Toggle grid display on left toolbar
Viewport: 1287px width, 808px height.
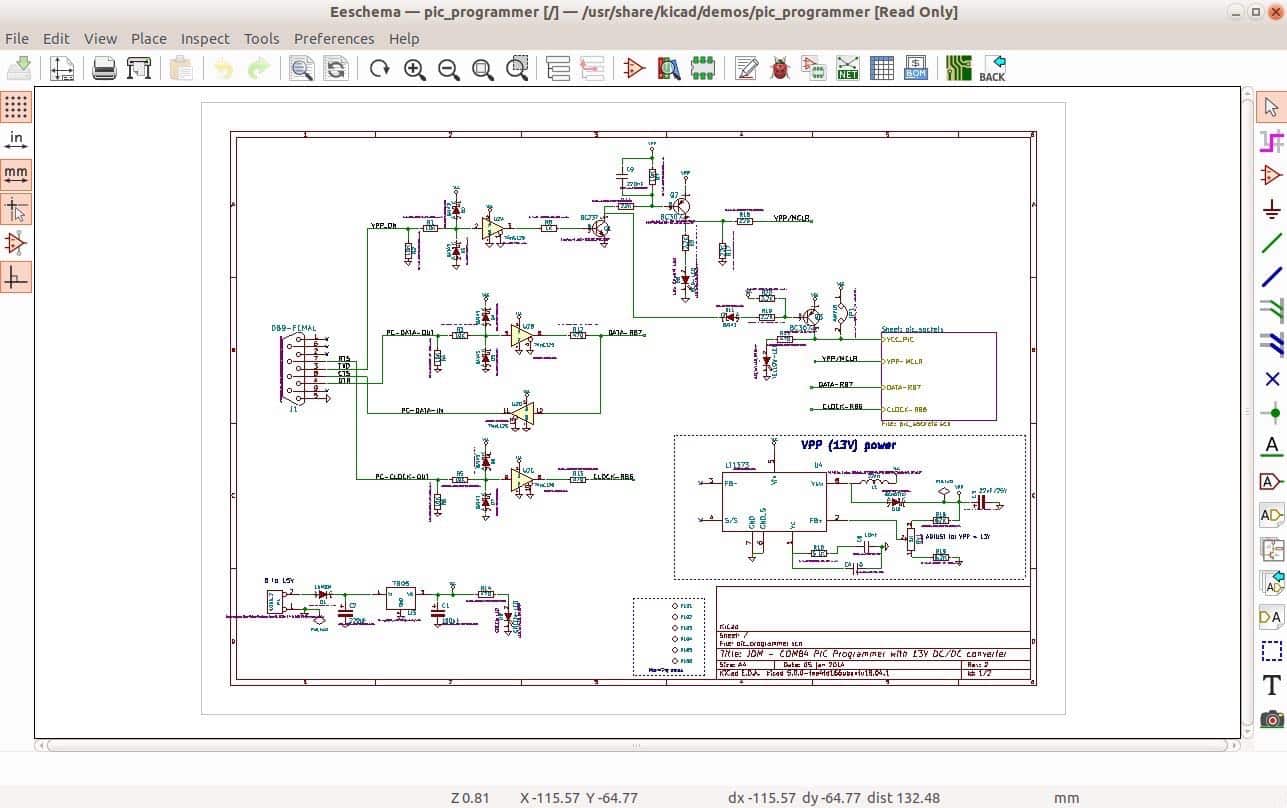coord(16,107)
